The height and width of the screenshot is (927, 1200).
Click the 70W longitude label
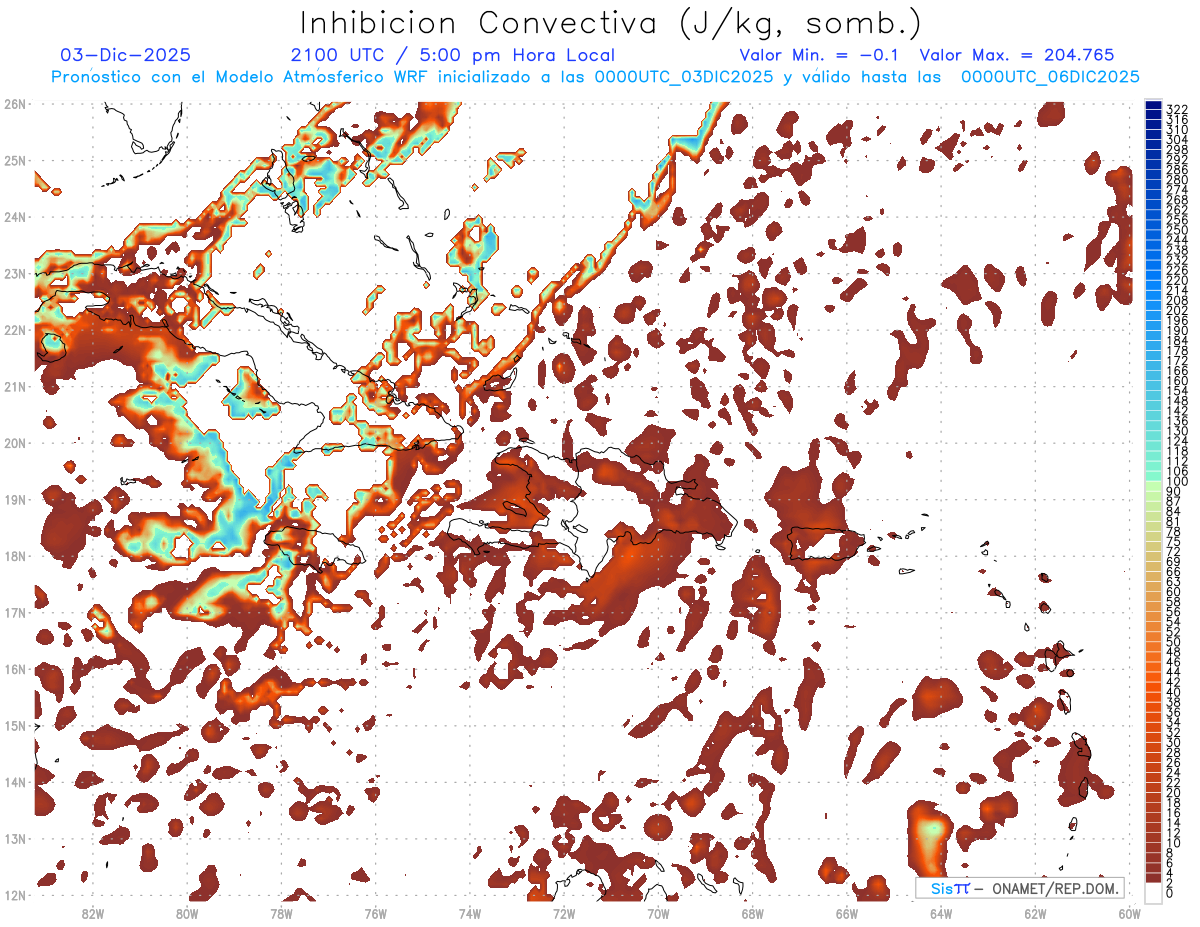[x=658, y=913]
